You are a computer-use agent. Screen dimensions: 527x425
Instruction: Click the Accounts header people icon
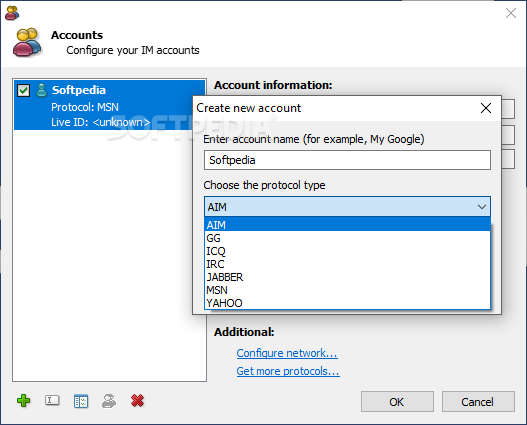[27, 43]
